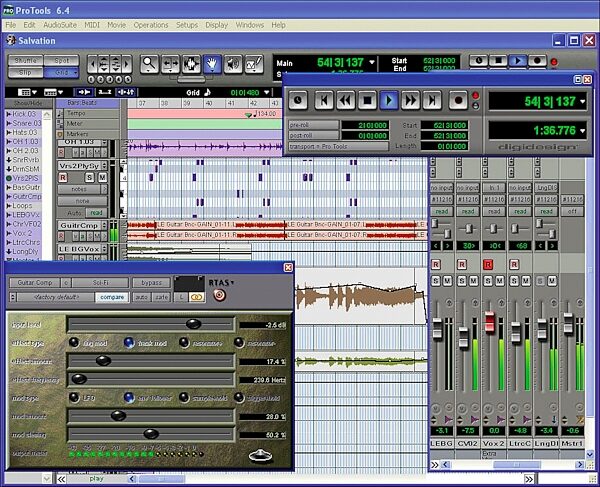The image size is (600, 487).
Task: Open Transport main counter dropdown arrow
Action: click(x=582, y=101)
